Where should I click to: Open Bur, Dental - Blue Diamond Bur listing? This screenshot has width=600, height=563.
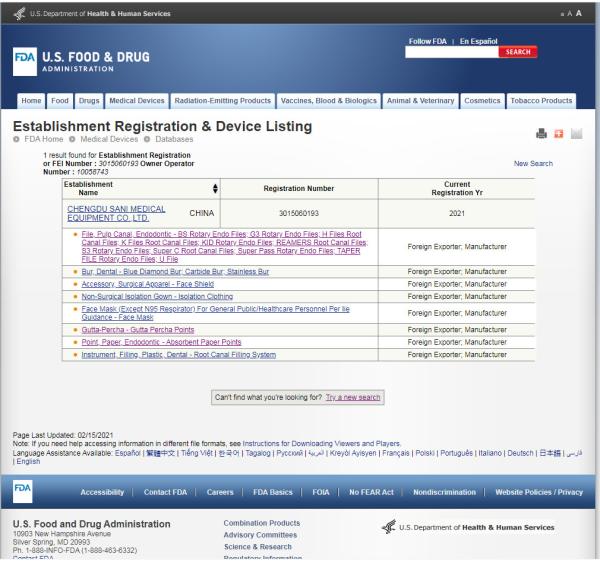(x=175, y=271)
